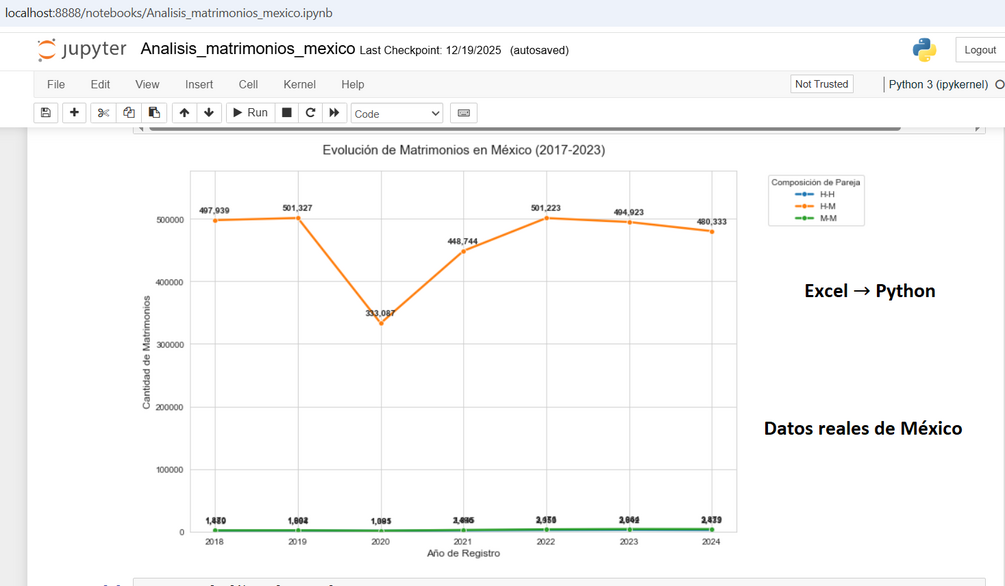The height and width of the screenshot is (586, 1005).
Task: Open the Kernel menu
Action: point(299,85)
